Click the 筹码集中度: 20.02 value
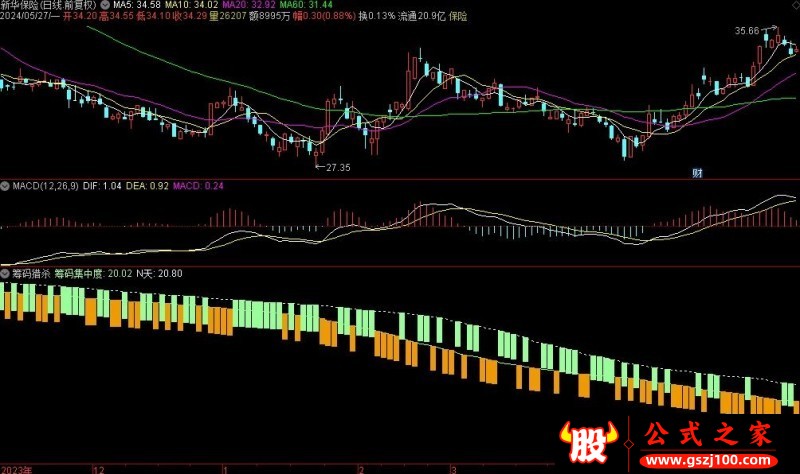Image resolution: width=800 pixels, height=474 pixels. click(x=93, y=273)
